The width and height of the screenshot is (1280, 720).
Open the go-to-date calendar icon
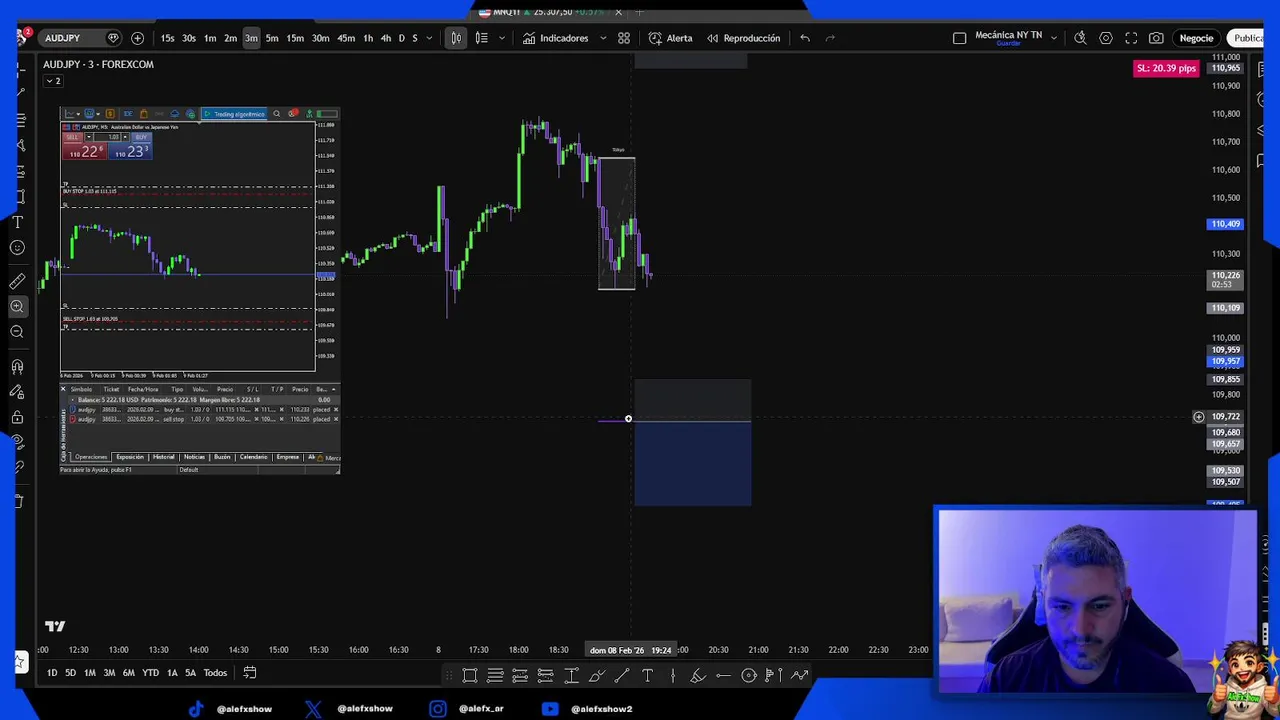tap(250, 673)
